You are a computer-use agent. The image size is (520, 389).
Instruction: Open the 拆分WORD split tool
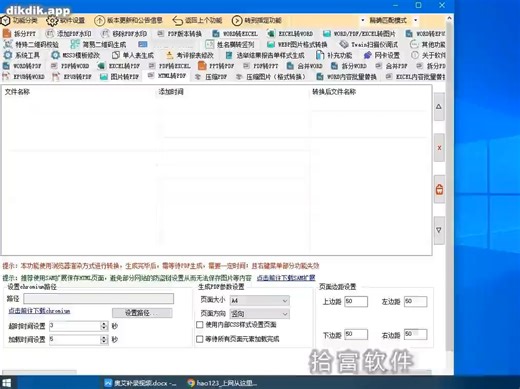[349, 66]
